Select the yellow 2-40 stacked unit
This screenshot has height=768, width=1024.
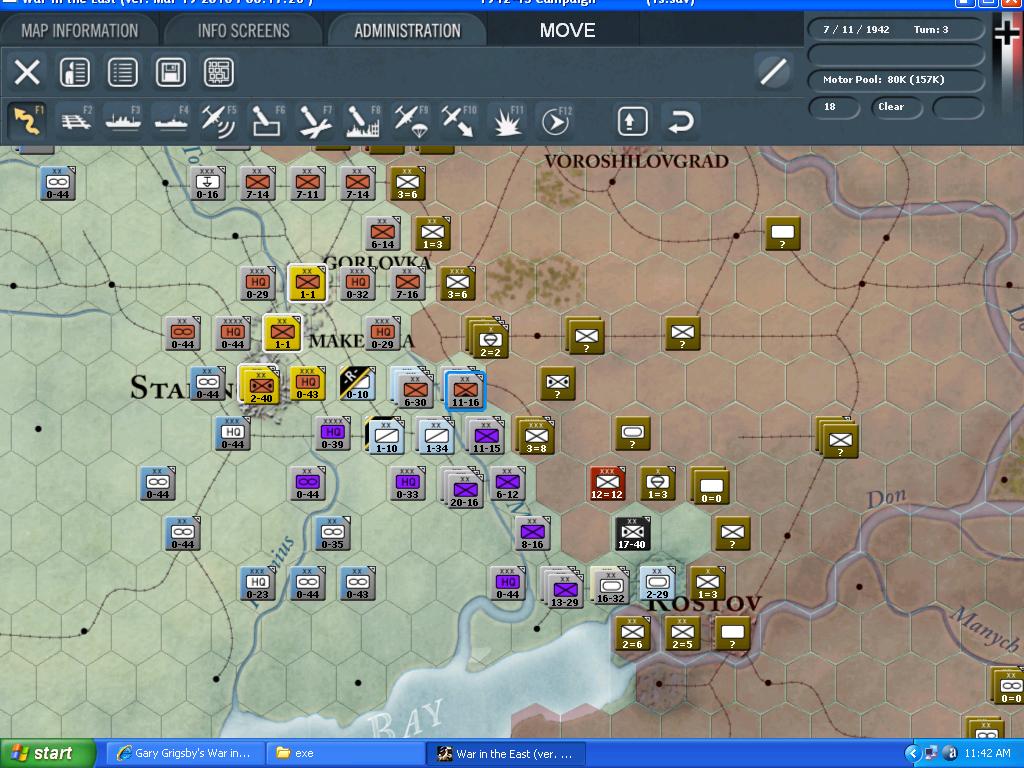point(261,385)
